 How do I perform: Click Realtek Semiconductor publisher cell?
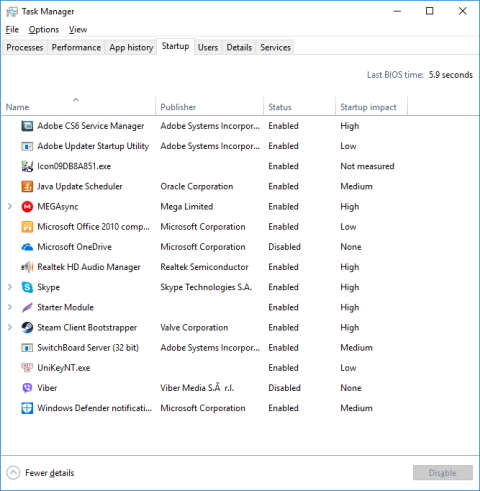204,267
